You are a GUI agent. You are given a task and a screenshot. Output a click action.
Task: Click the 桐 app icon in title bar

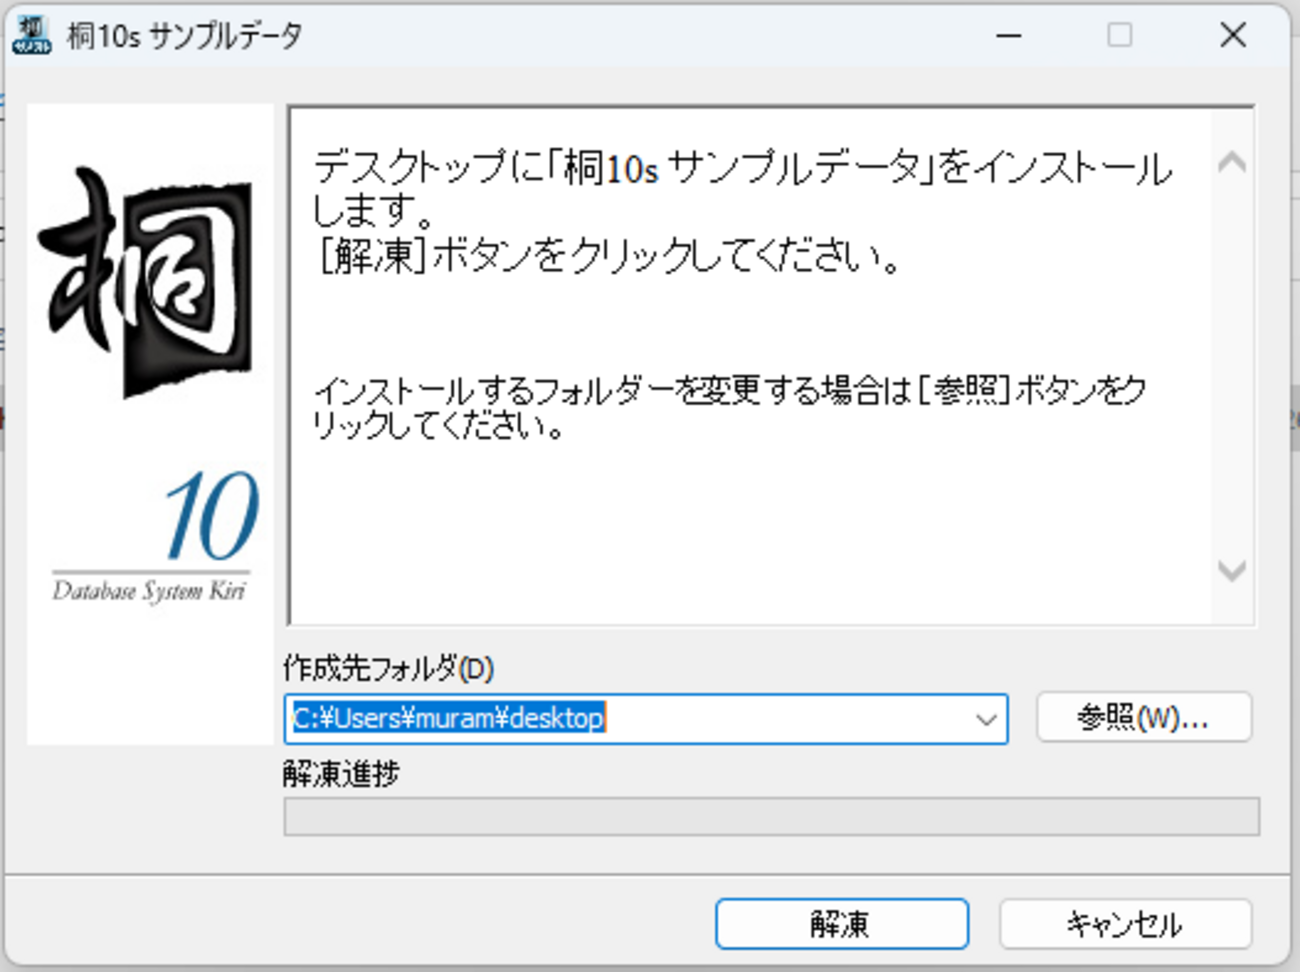click(31, 34)
